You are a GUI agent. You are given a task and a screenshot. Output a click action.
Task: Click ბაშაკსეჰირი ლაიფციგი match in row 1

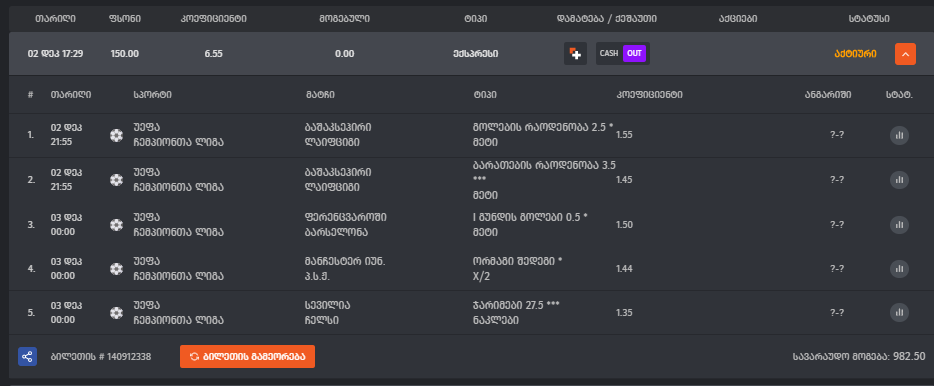337,135
